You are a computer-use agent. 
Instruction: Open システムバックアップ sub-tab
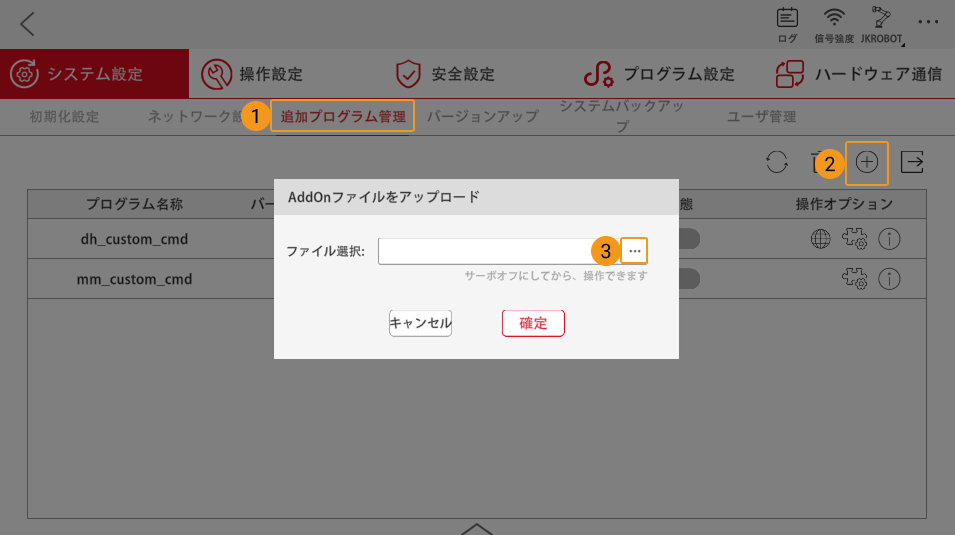[x=622, y=116]
